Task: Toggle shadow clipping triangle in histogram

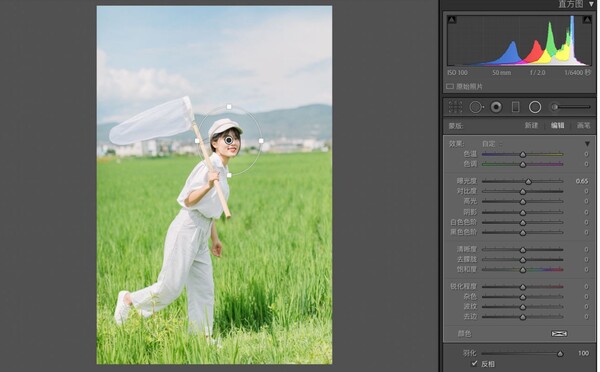Action: point(452,20)
